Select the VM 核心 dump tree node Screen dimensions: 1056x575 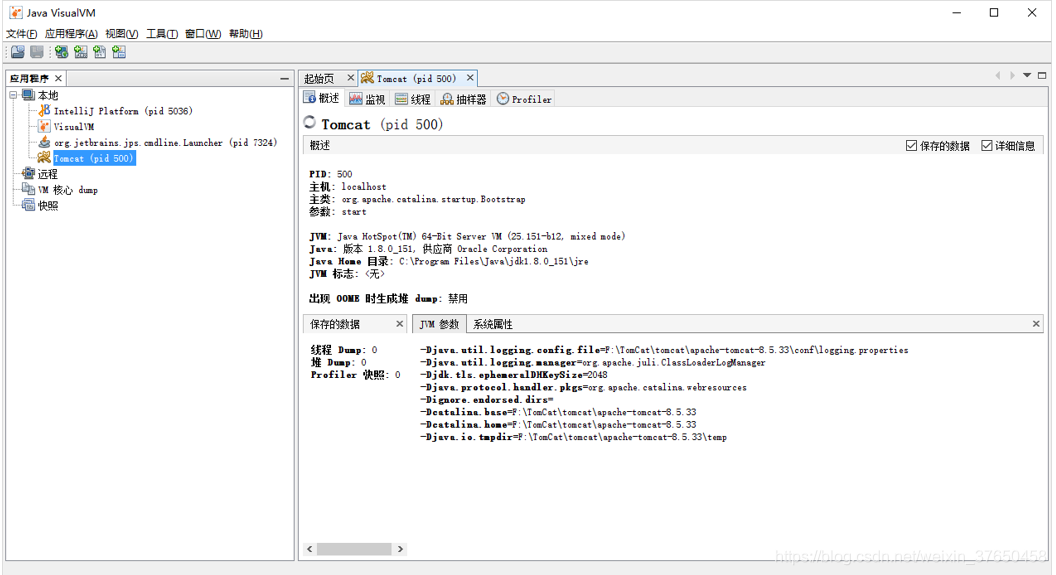tap(67, 190)
